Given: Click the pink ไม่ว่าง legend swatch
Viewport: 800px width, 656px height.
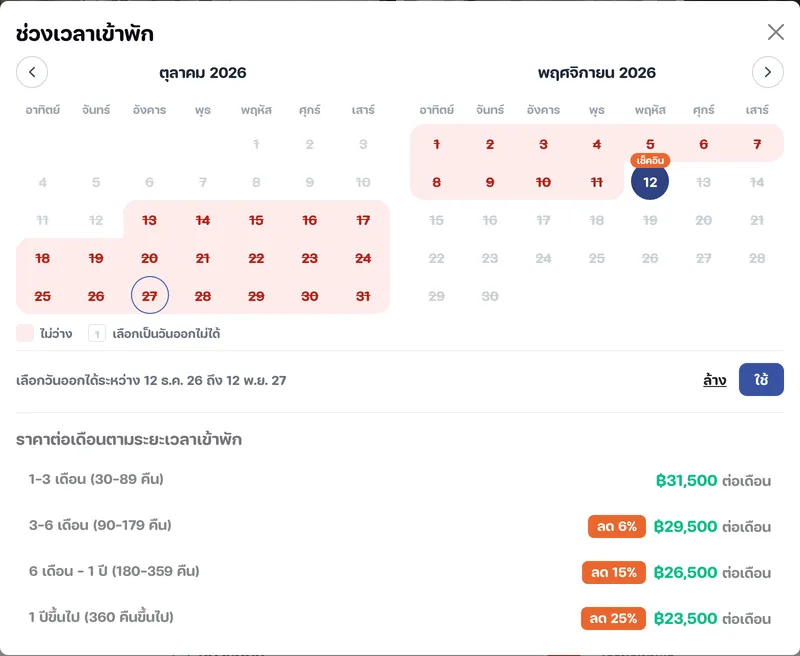Looking at the screenshot, I should pos(25,333).
